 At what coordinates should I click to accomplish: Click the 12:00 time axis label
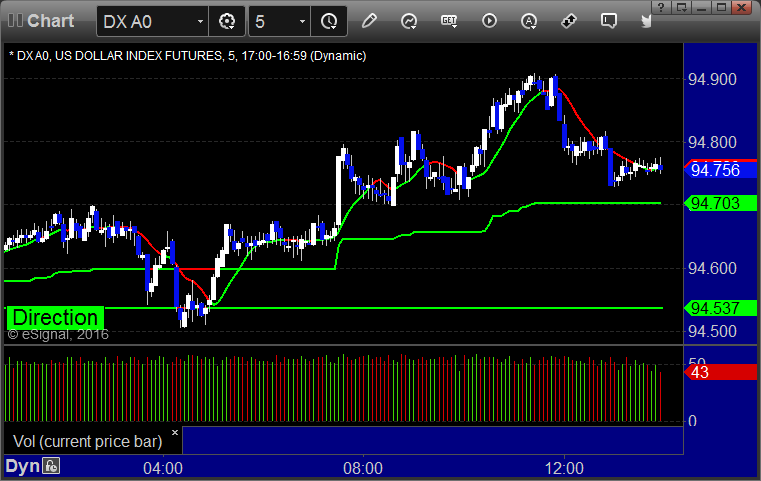click(564, 468)
